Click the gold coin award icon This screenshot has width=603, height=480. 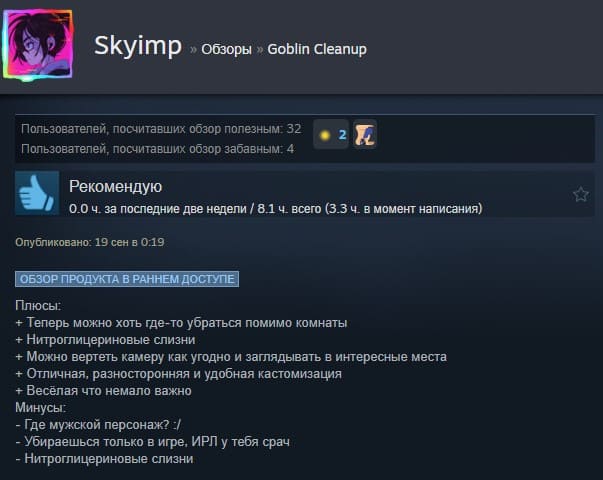click(325, 135)
